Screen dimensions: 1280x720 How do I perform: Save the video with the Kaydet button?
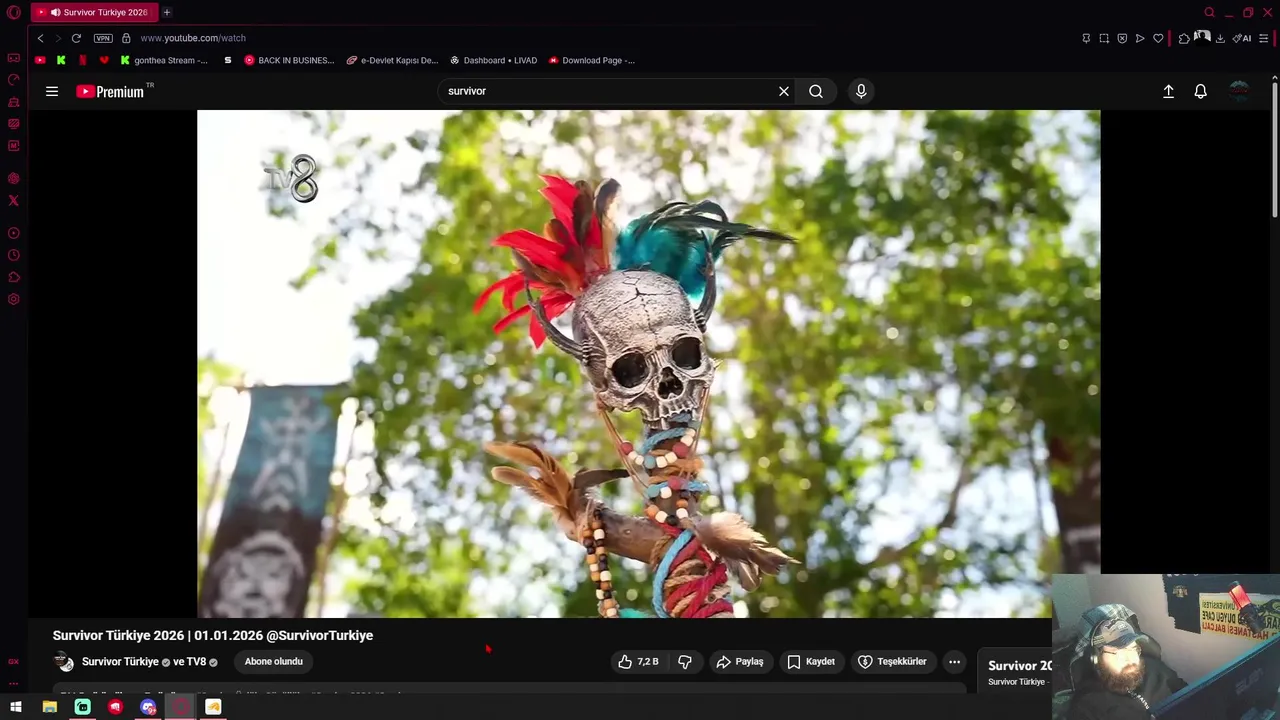click(811, 662)
